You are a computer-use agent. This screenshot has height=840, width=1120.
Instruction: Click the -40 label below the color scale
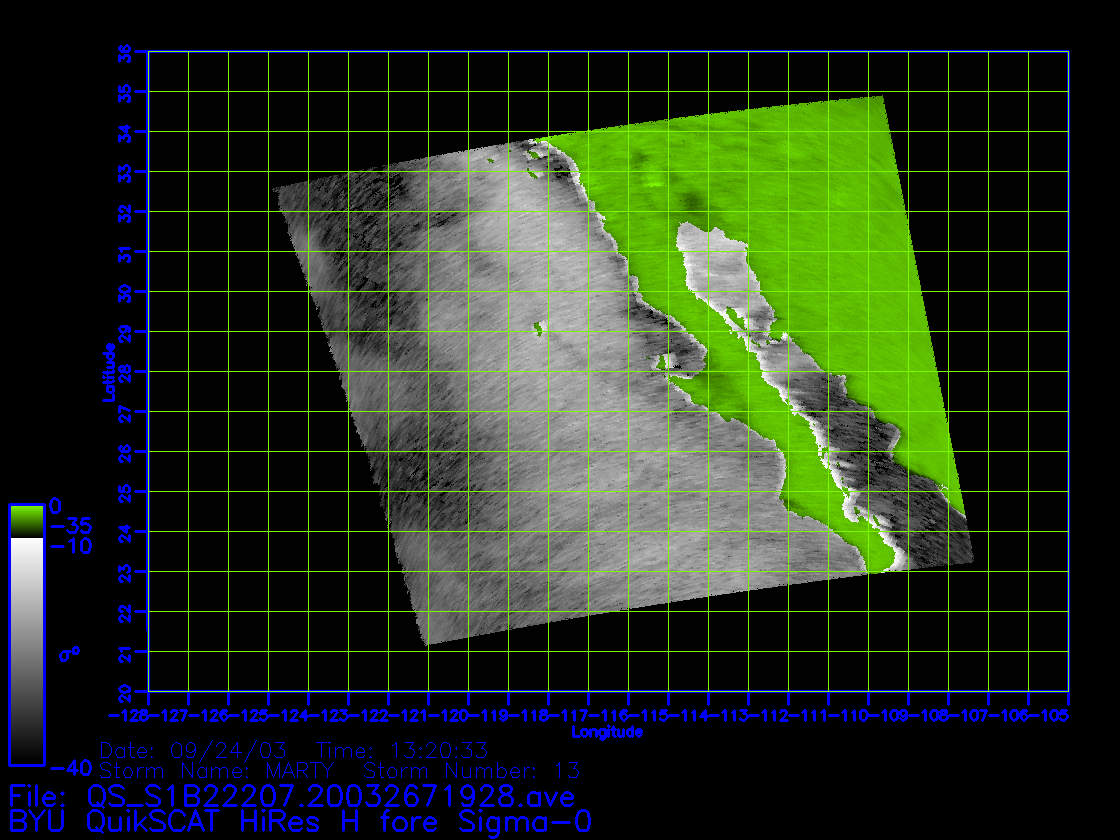71,768
